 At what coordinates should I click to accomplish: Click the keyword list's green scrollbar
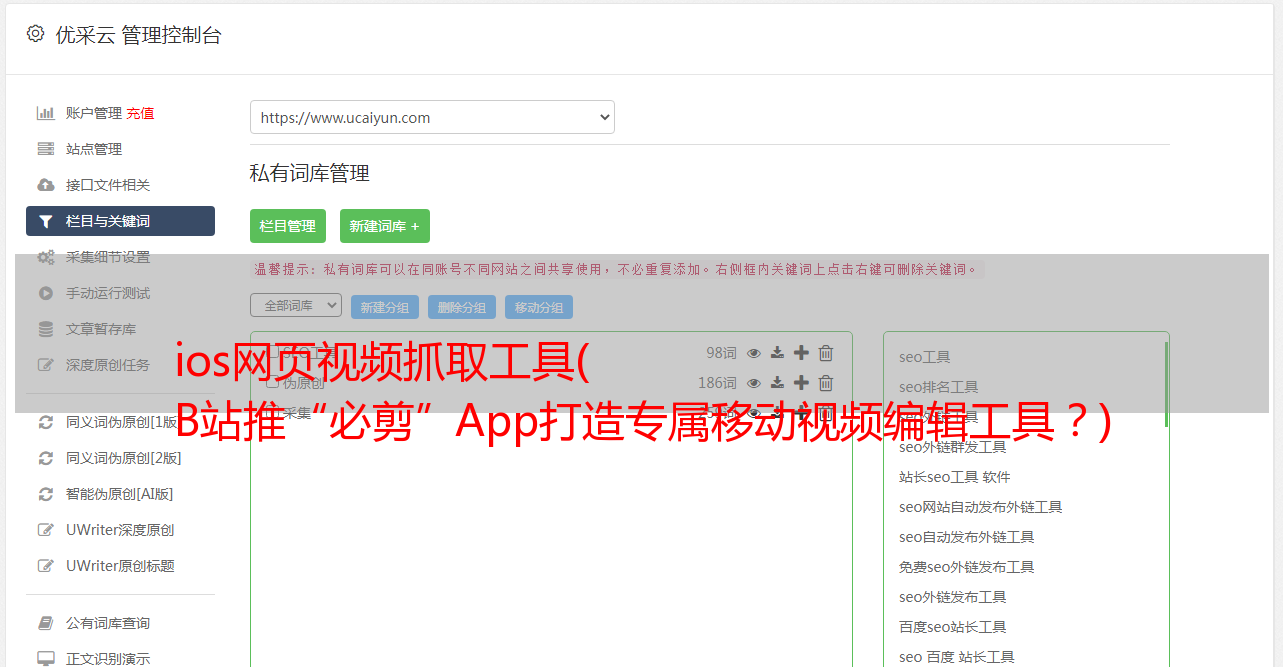[x=1166, y=385]
